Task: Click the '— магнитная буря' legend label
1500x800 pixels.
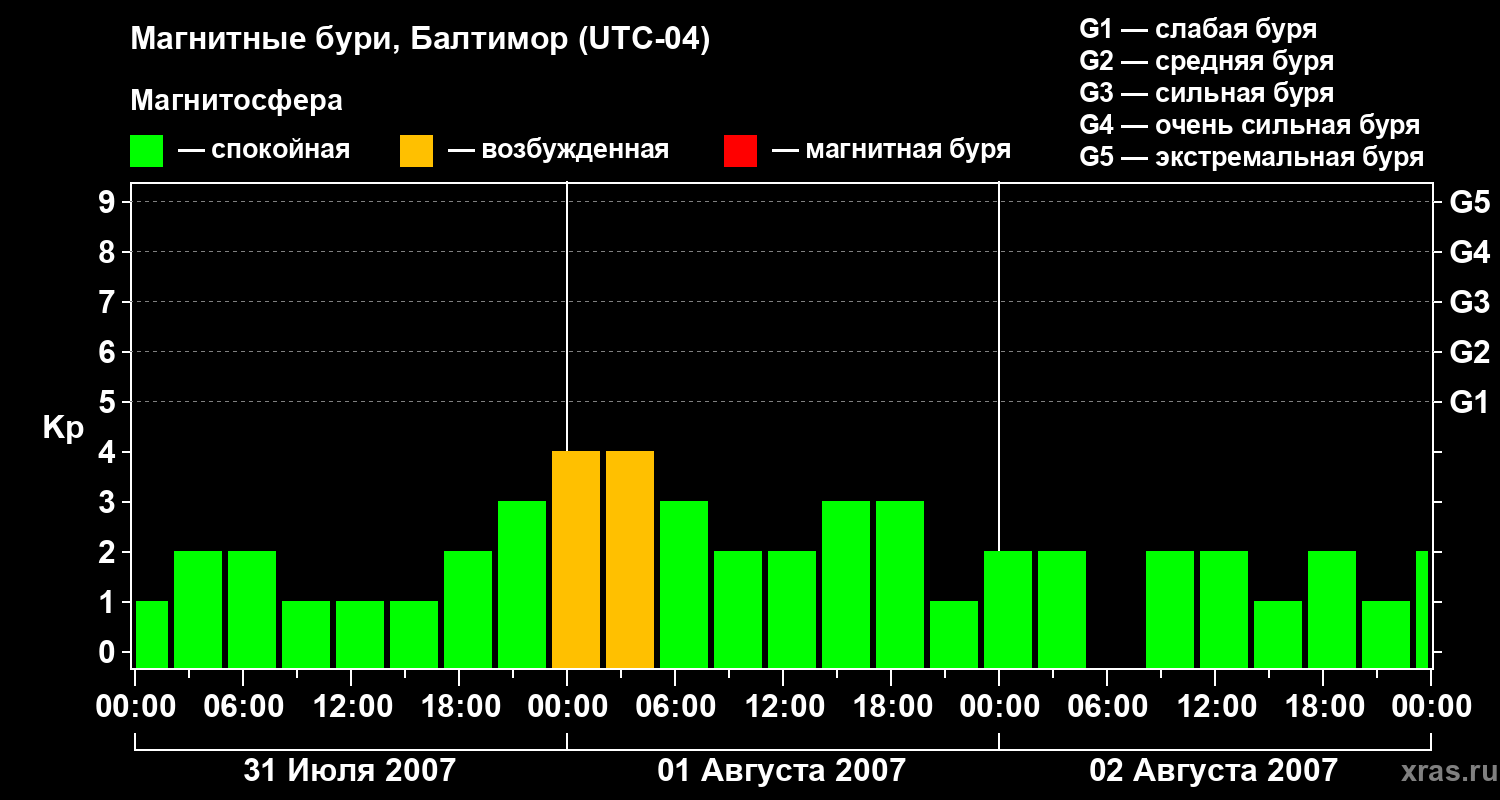Action: pyautogui.click(x=891, y=151)
